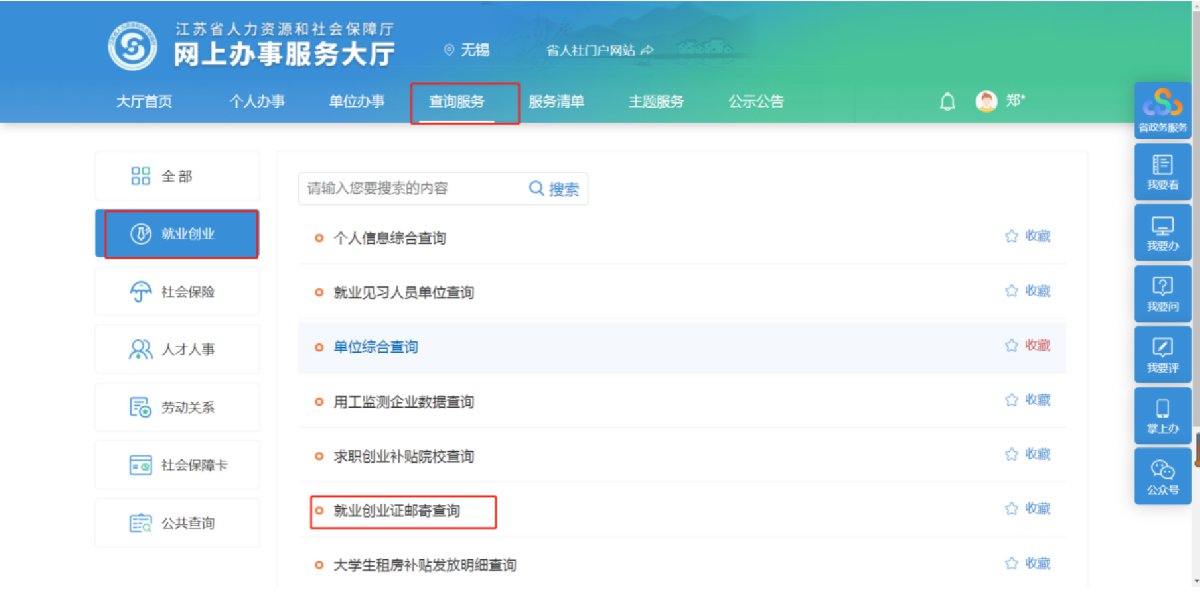Visit the 省人社门户网站 link

pos(599,50)
